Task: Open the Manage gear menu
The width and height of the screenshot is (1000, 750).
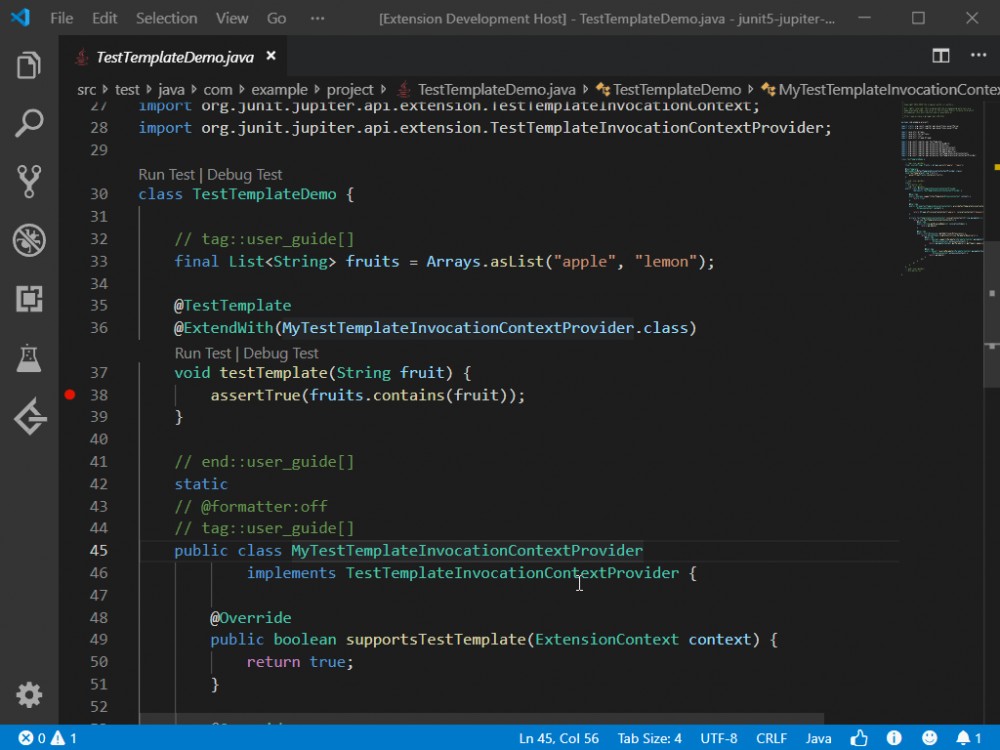Action: click(27, 695)
